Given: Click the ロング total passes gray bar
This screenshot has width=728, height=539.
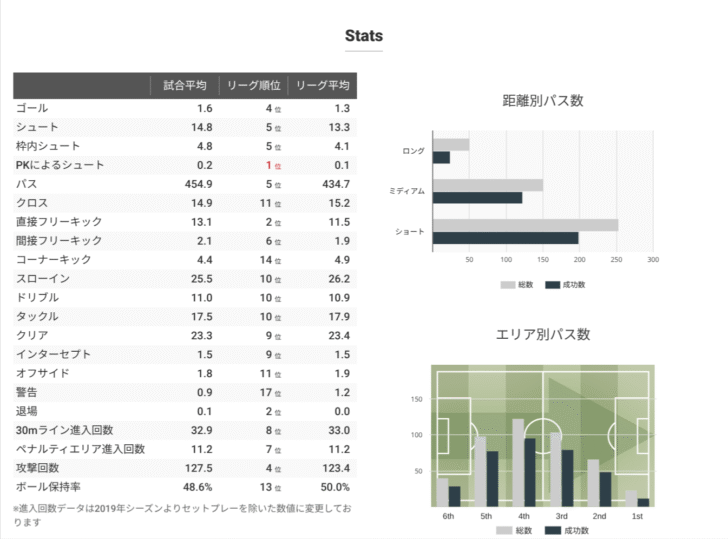Looking at the screenshot, I should [451, 144].
